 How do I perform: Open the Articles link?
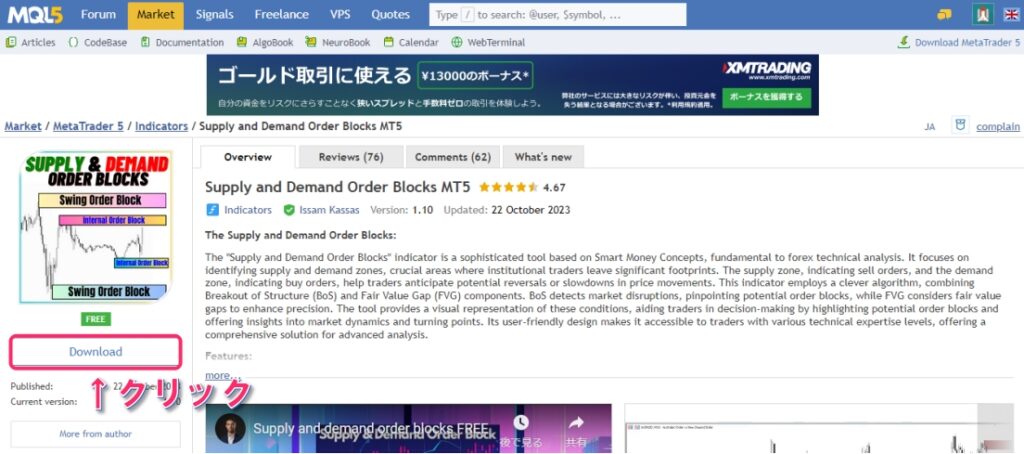pyautogui.click(x=31, y=42)
